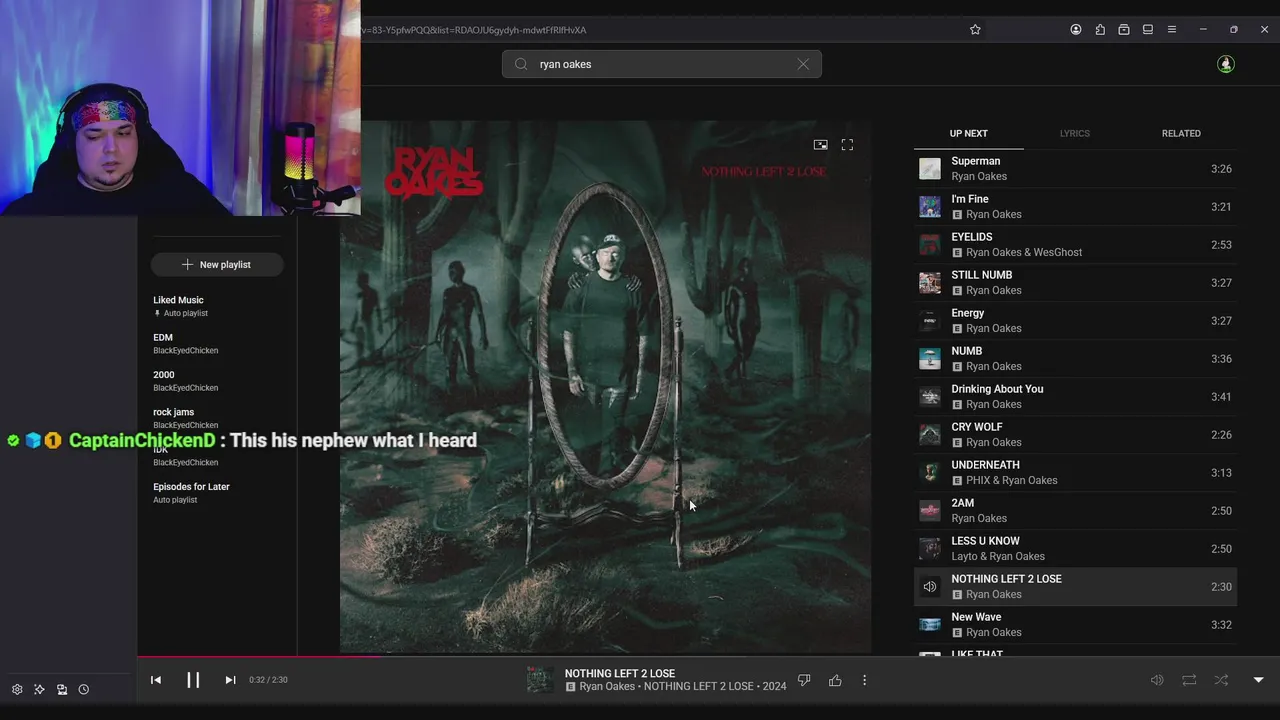Like the current song with thumbs up
Viewport: 1280px width, 720px height.
click(x=835, y=681)
